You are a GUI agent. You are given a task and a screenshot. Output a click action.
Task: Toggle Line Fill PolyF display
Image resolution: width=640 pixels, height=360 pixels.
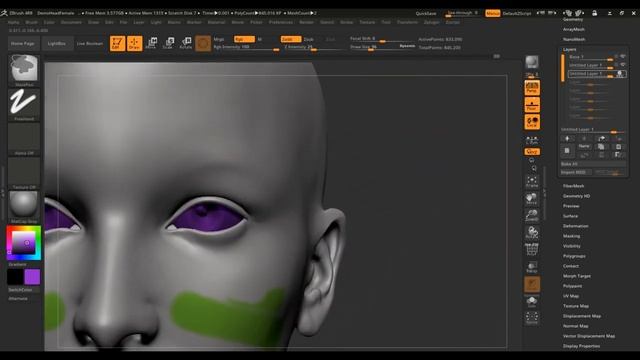(x=532, y=250)
